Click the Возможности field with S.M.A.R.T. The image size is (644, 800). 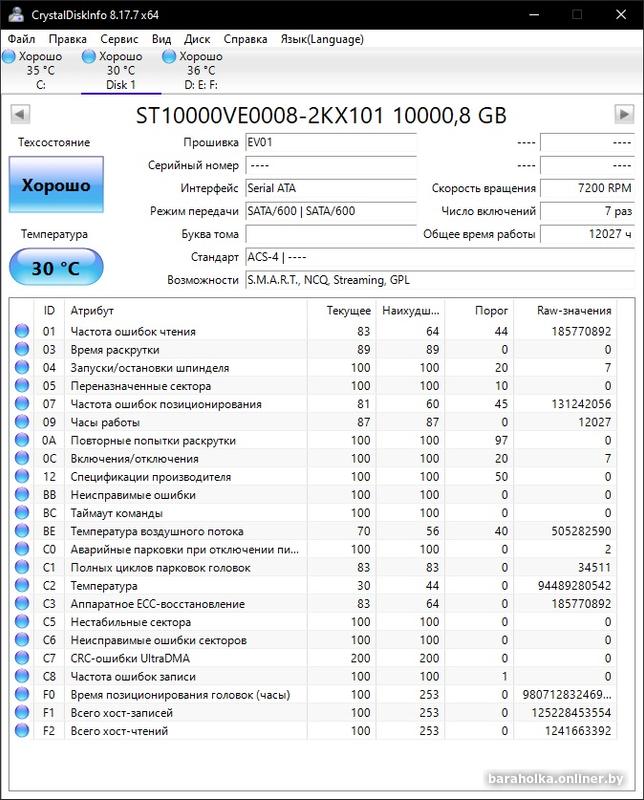(440, 280)
